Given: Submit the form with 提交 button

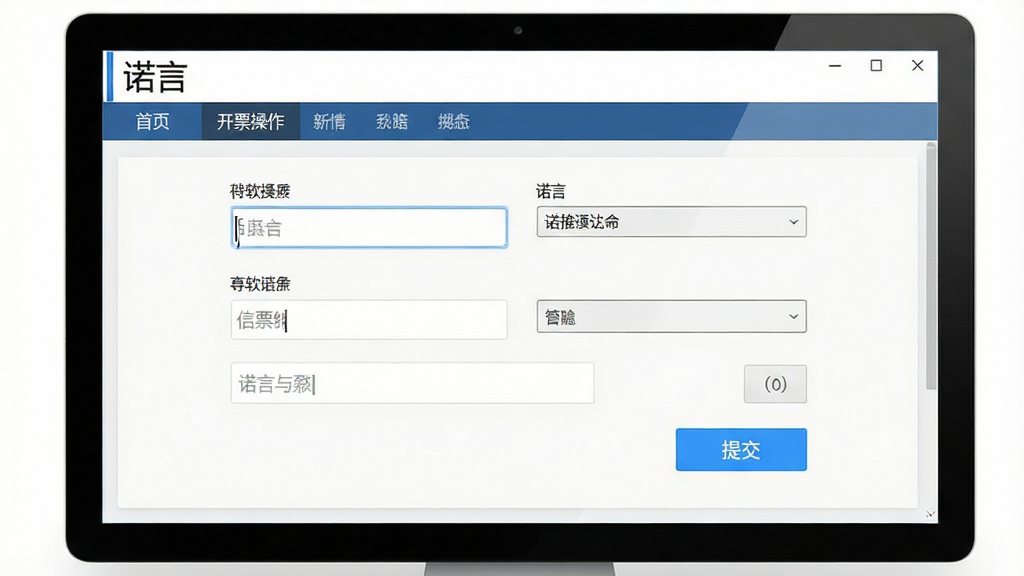Looking at the screenshot, I should (741, 449).
